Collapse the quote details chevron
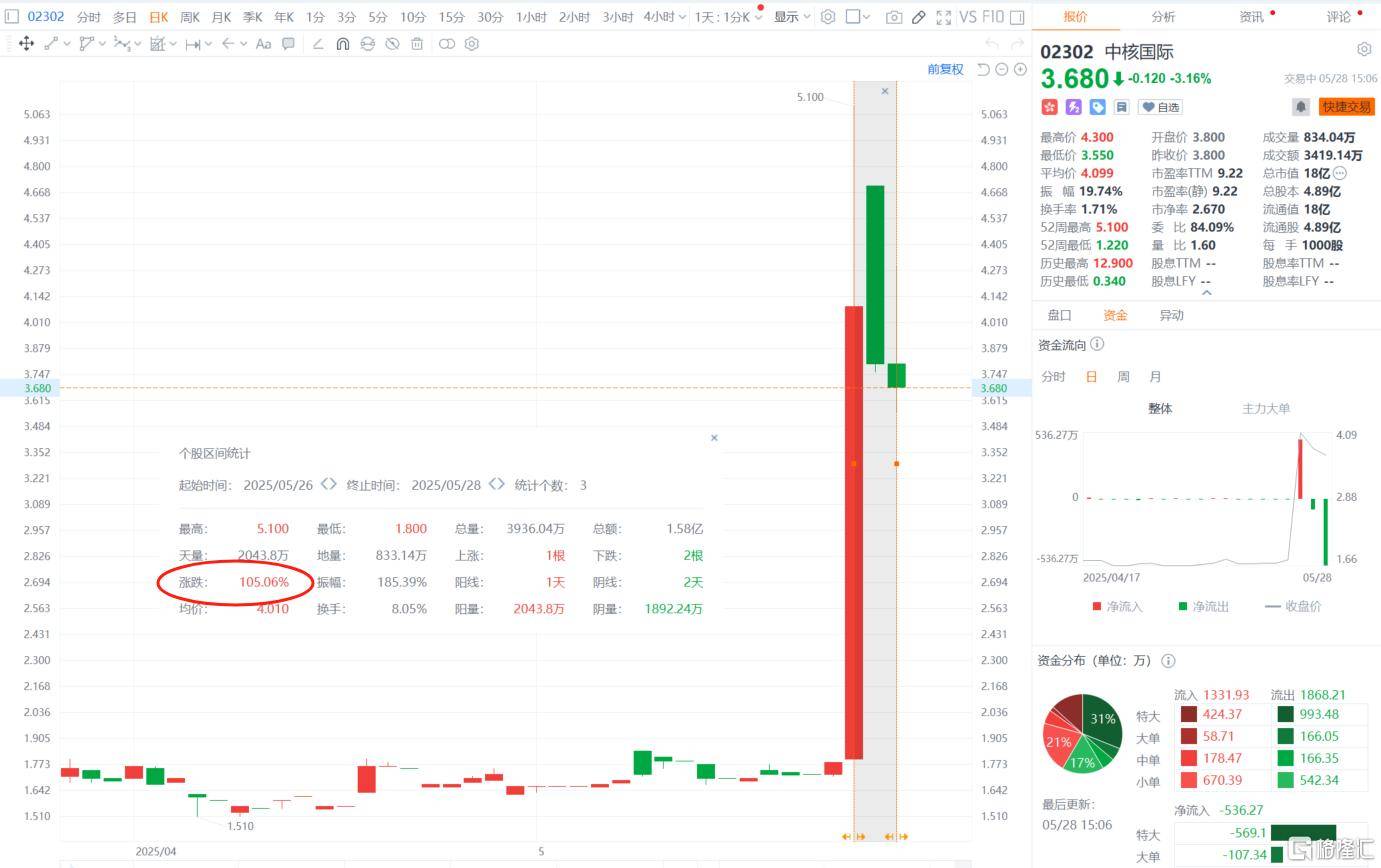The height and width of the screenshot is (868, 1381). (1206, 293)
